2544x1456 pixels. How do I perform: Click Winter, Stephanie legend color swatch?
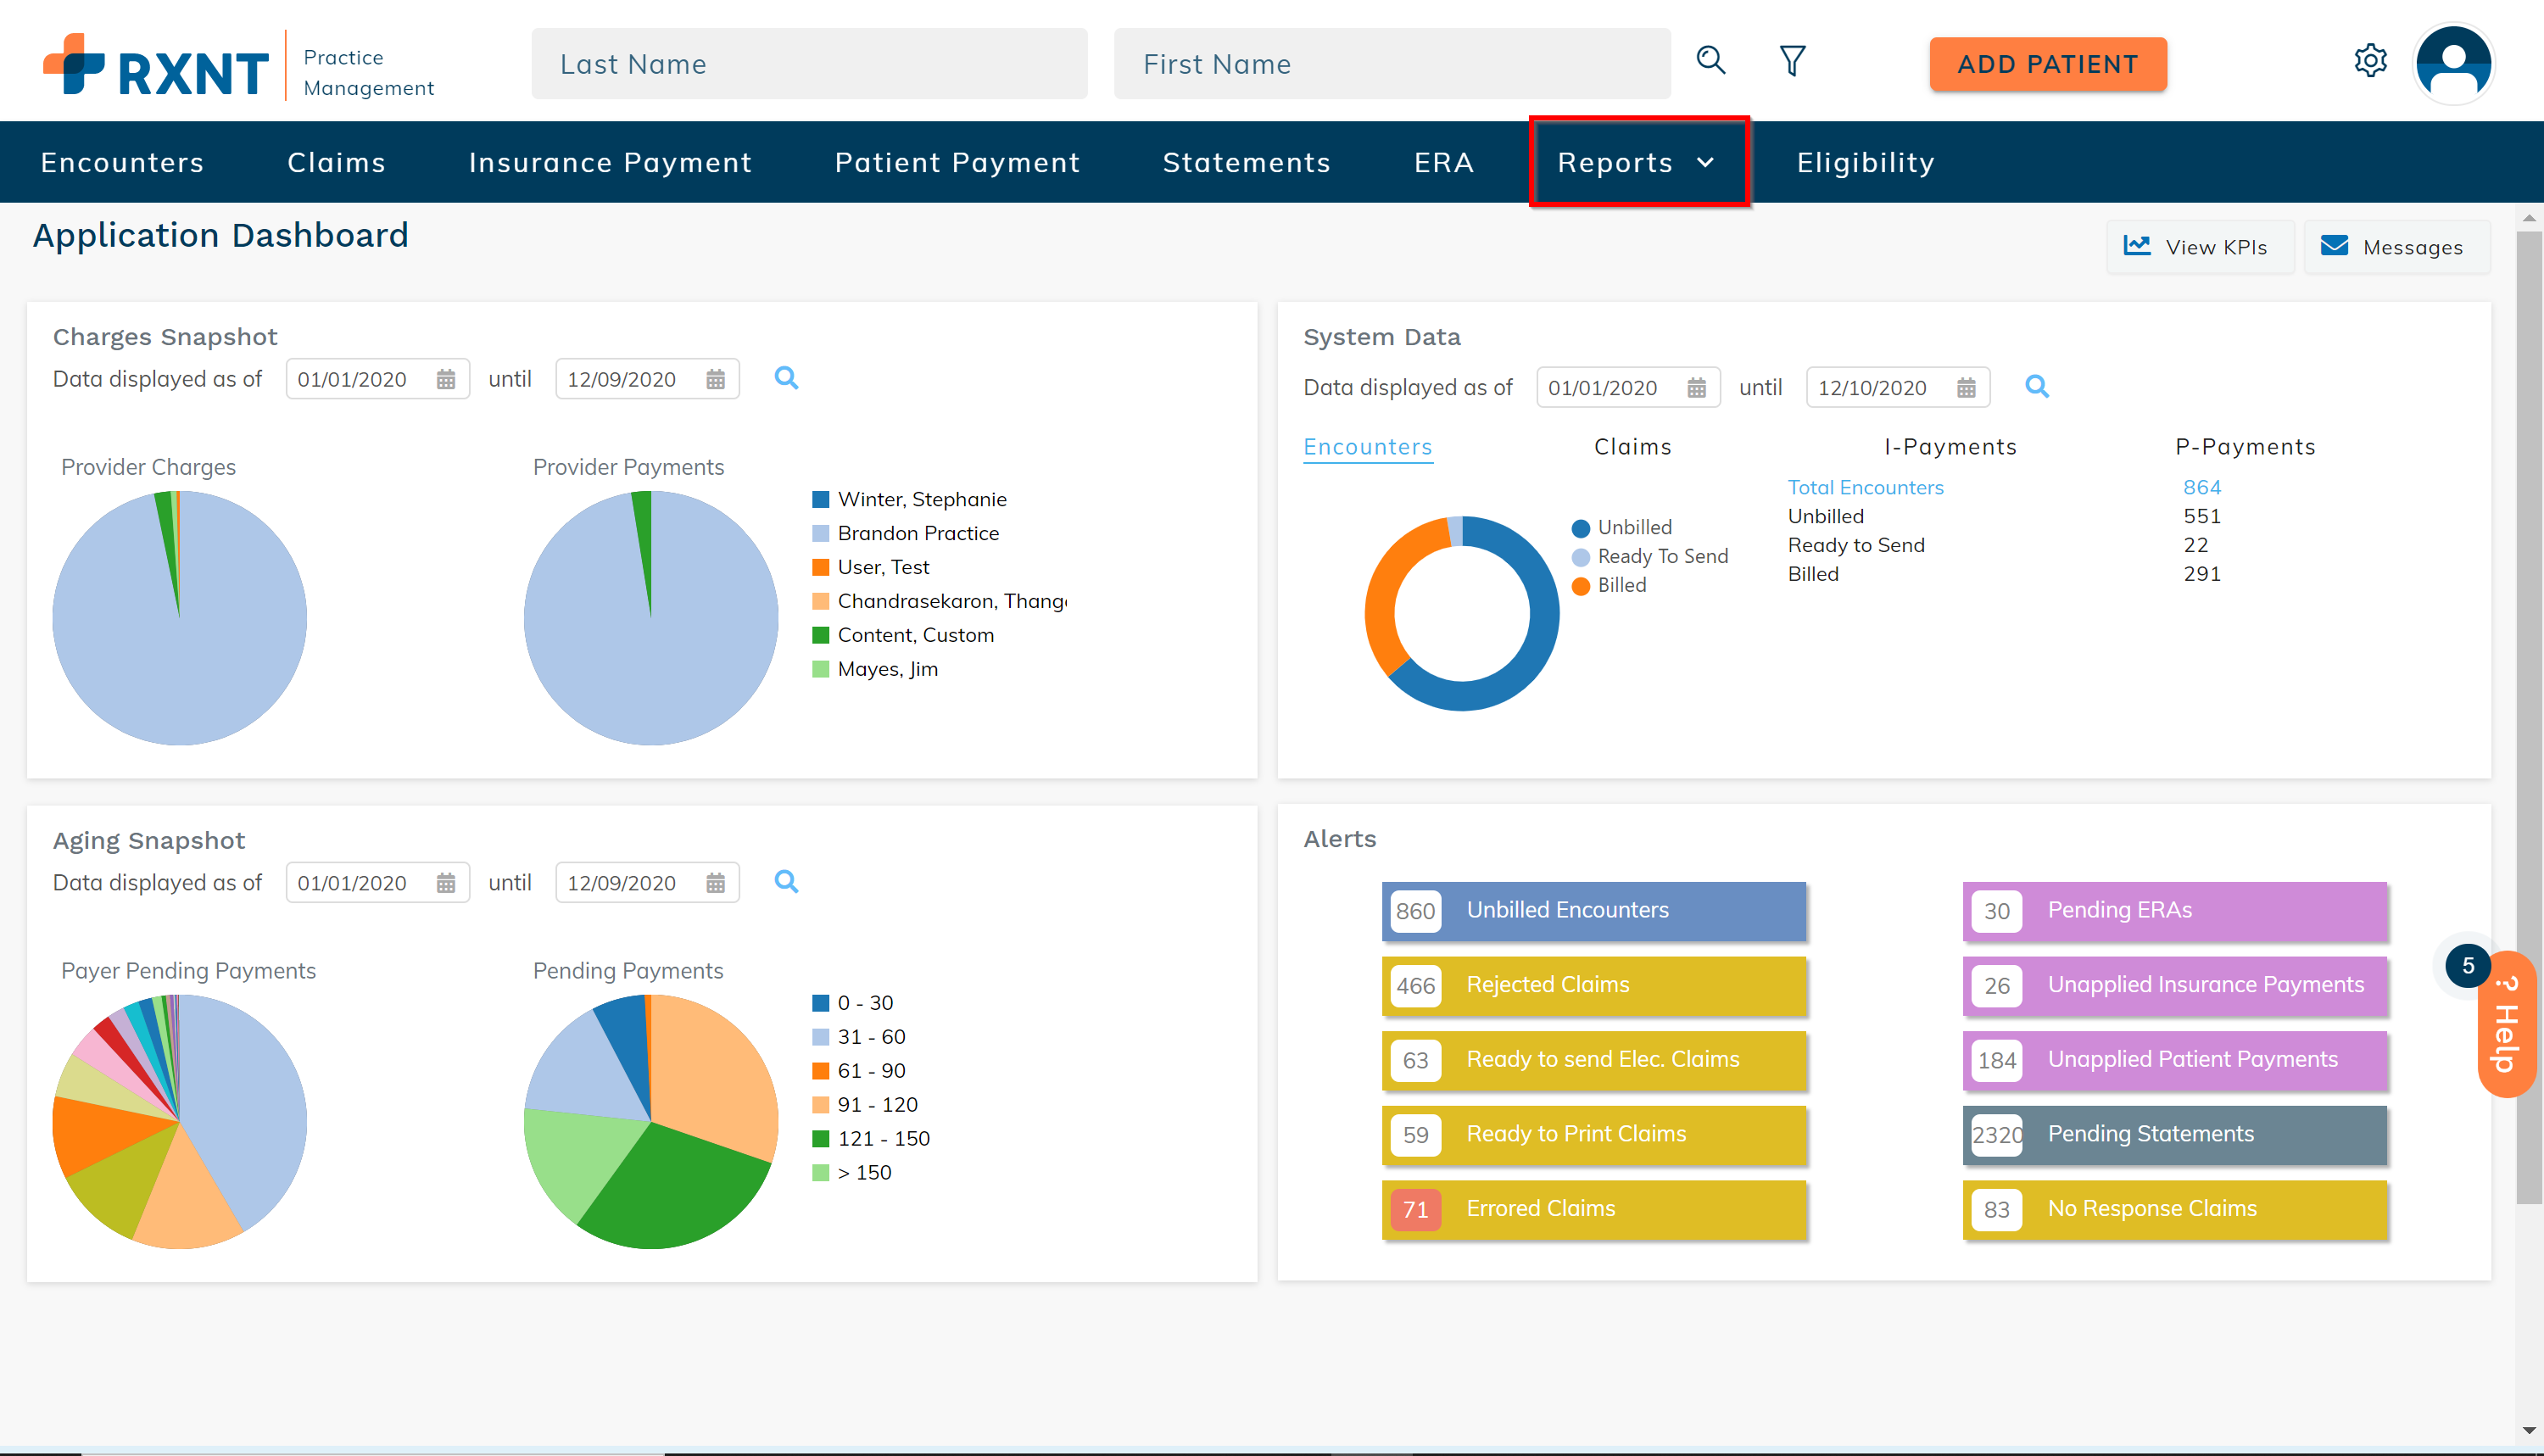[821, 499]
